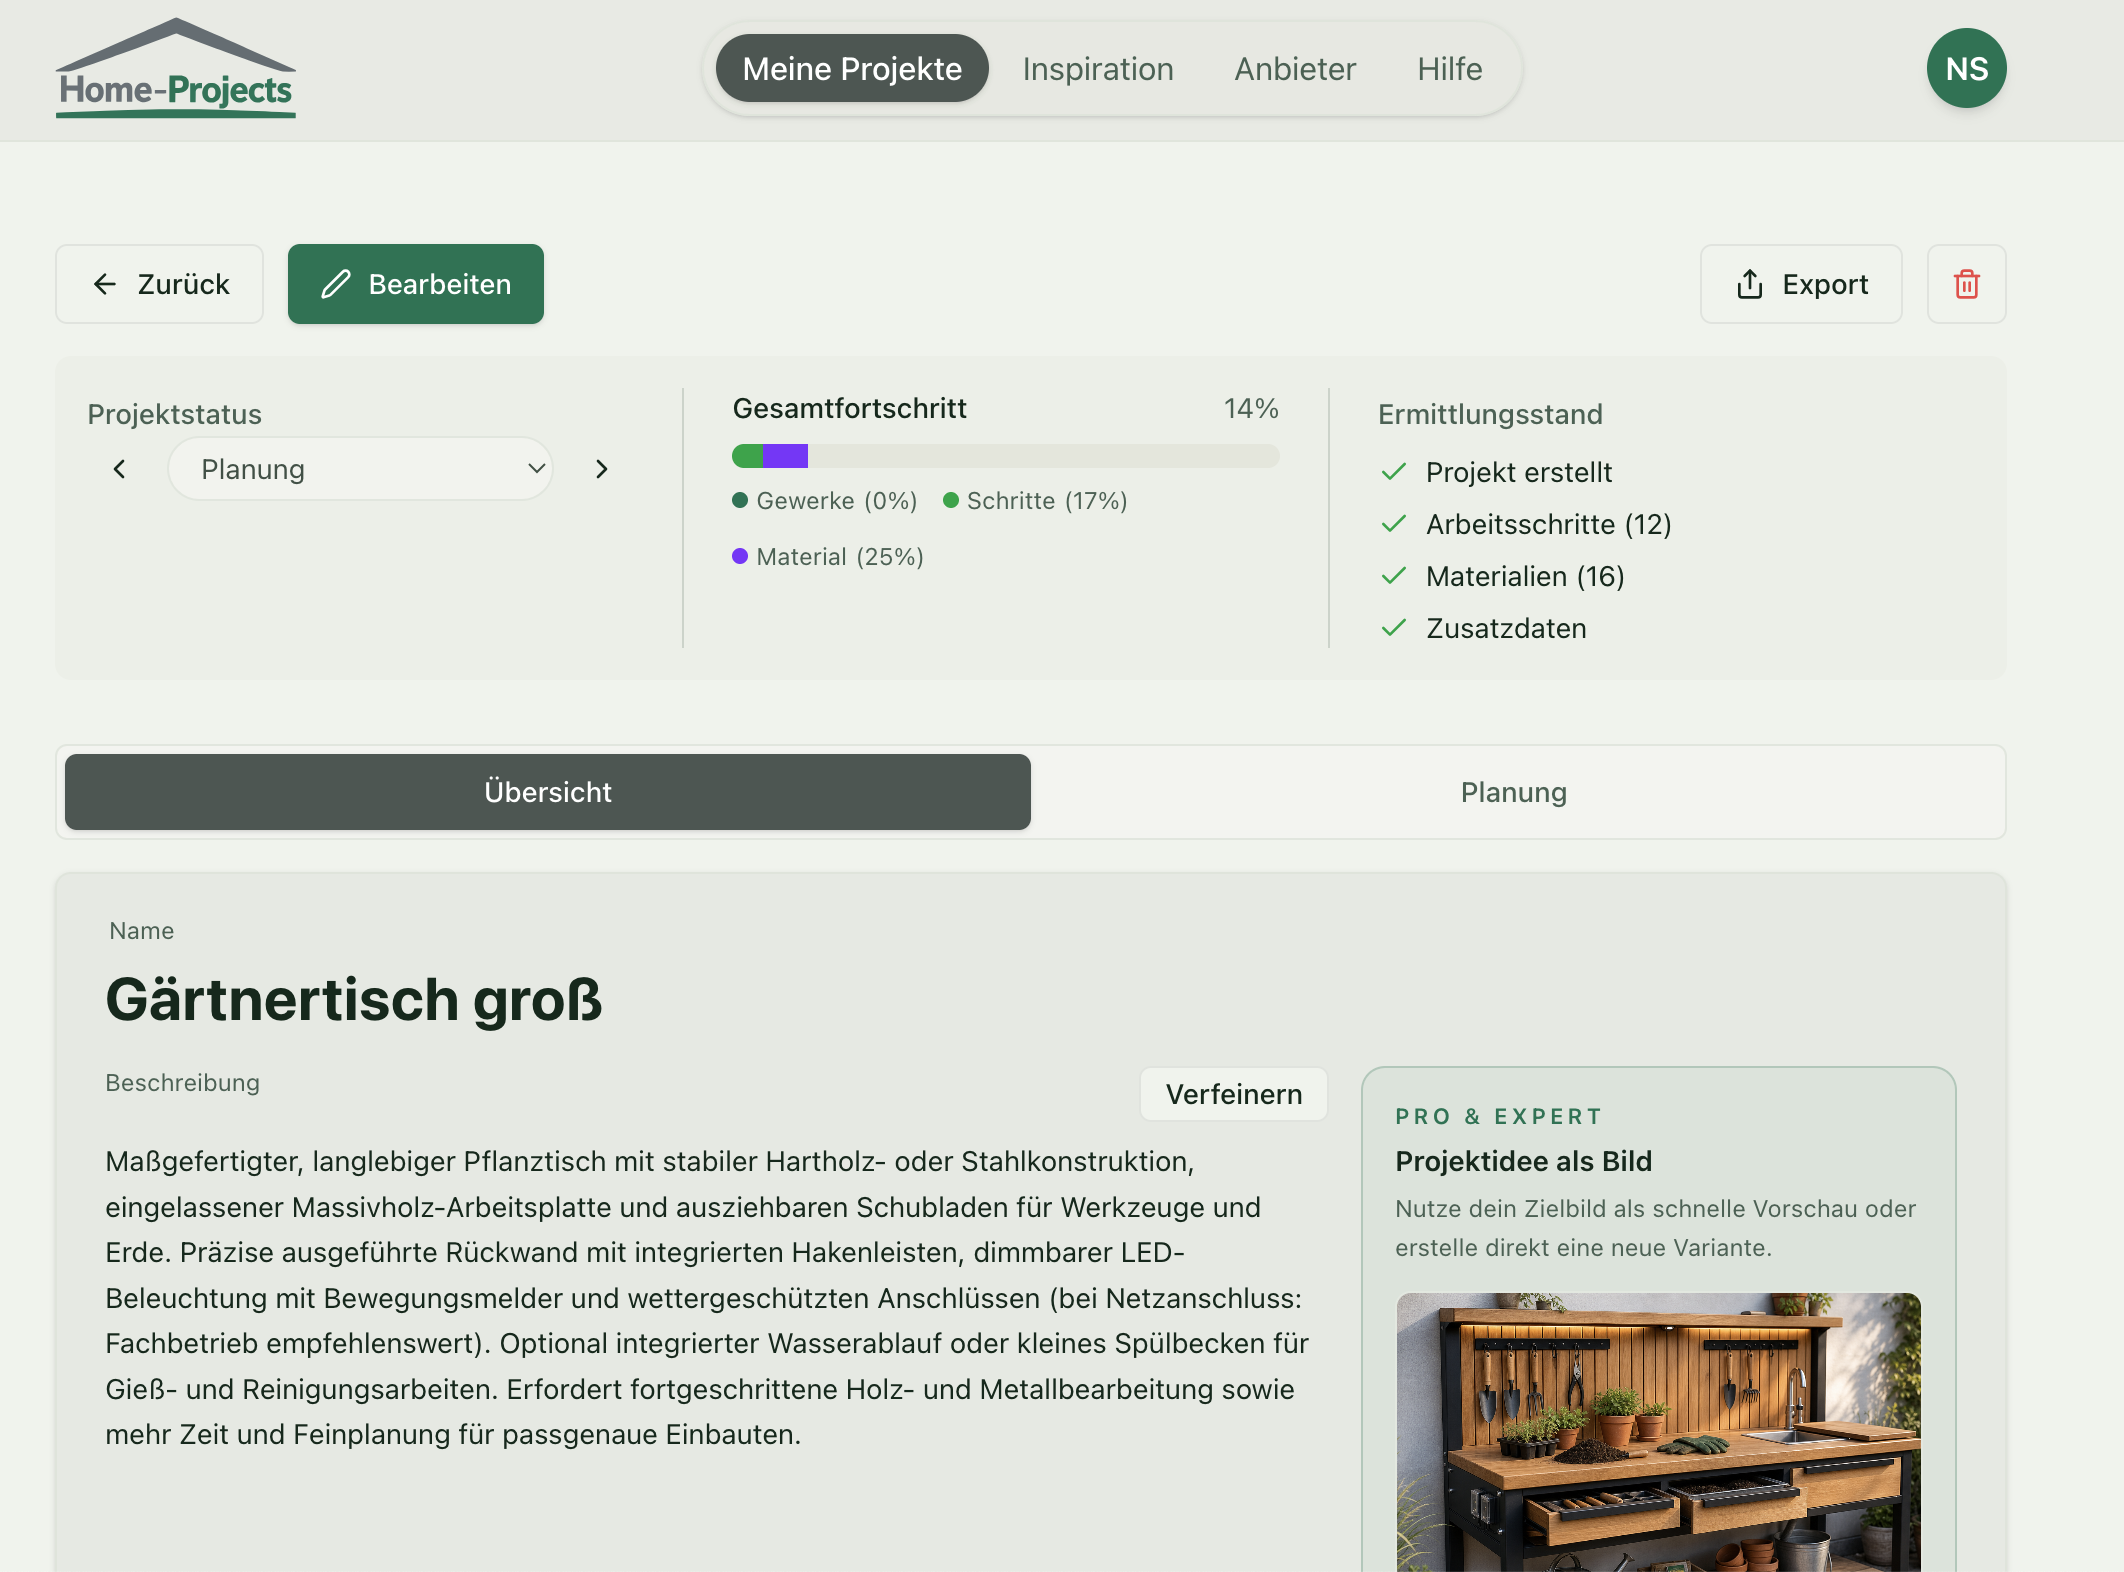Click the Verfeinern button

point(1234,1094)
